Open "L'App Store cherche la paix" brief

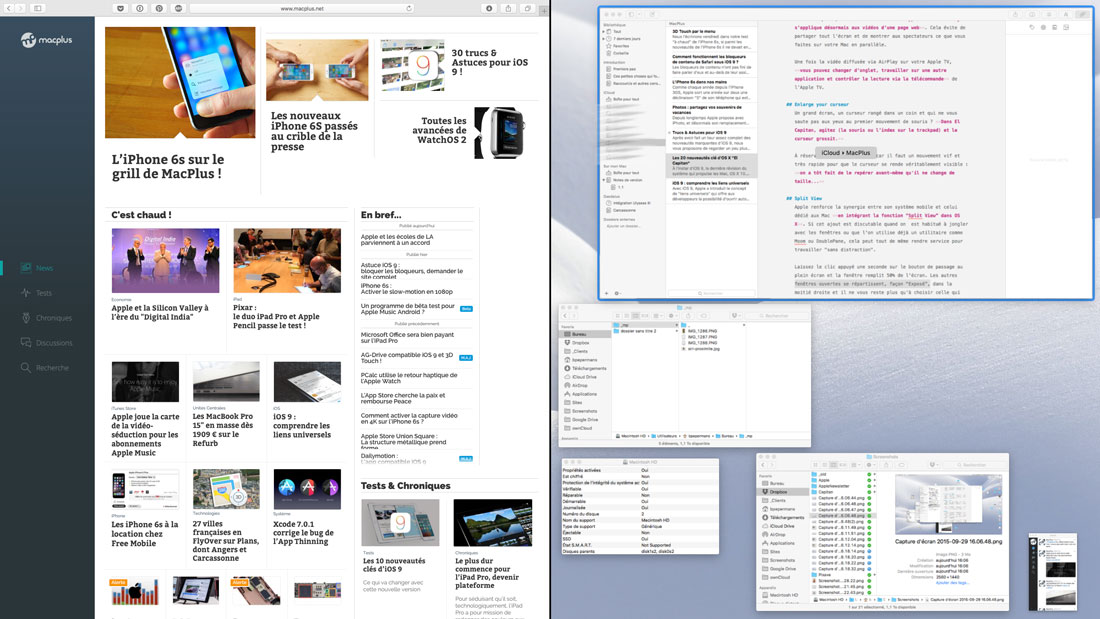click(x=403, y=399)
